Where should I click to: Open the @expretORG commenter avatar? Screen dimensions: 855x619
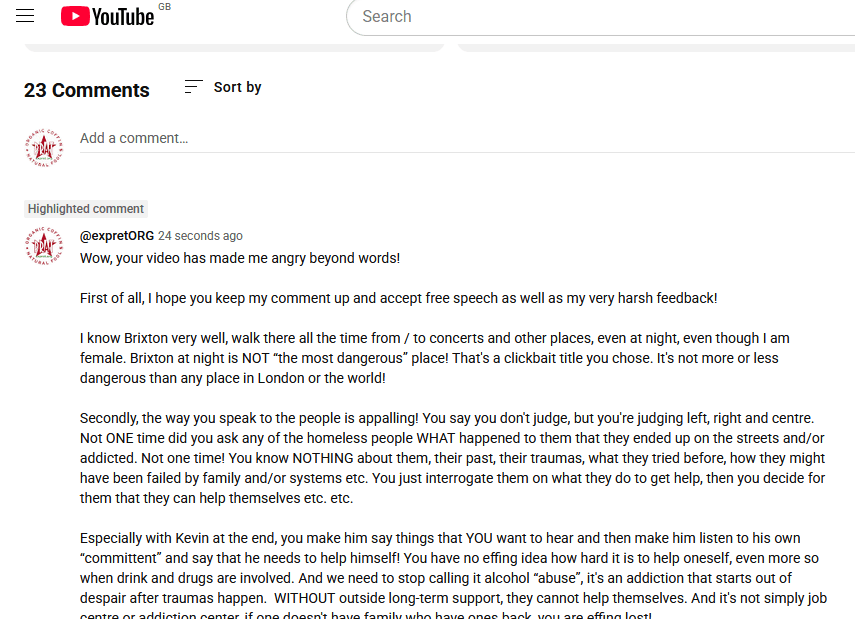coord(43,246)
